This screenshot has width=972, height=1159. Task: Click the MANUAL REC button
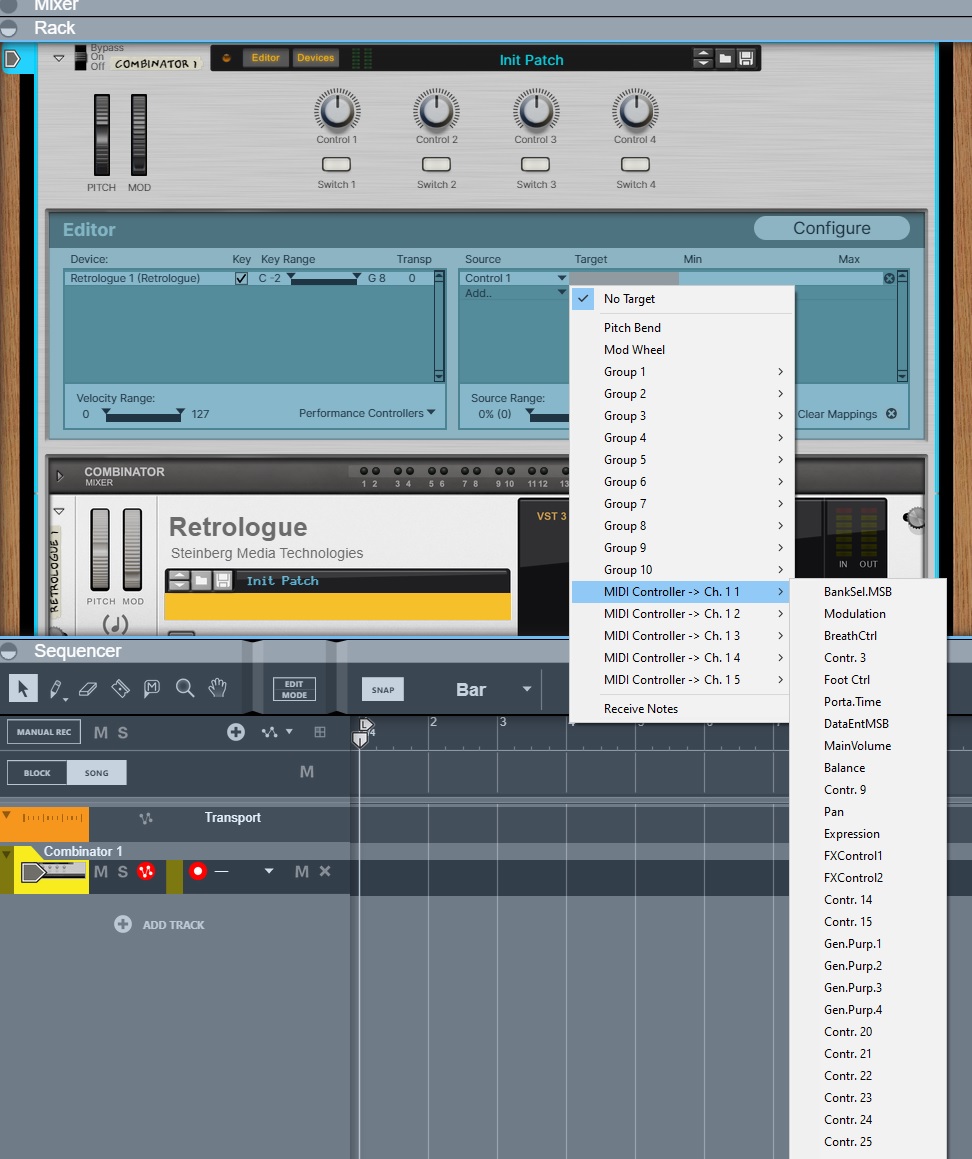[44, 732]
